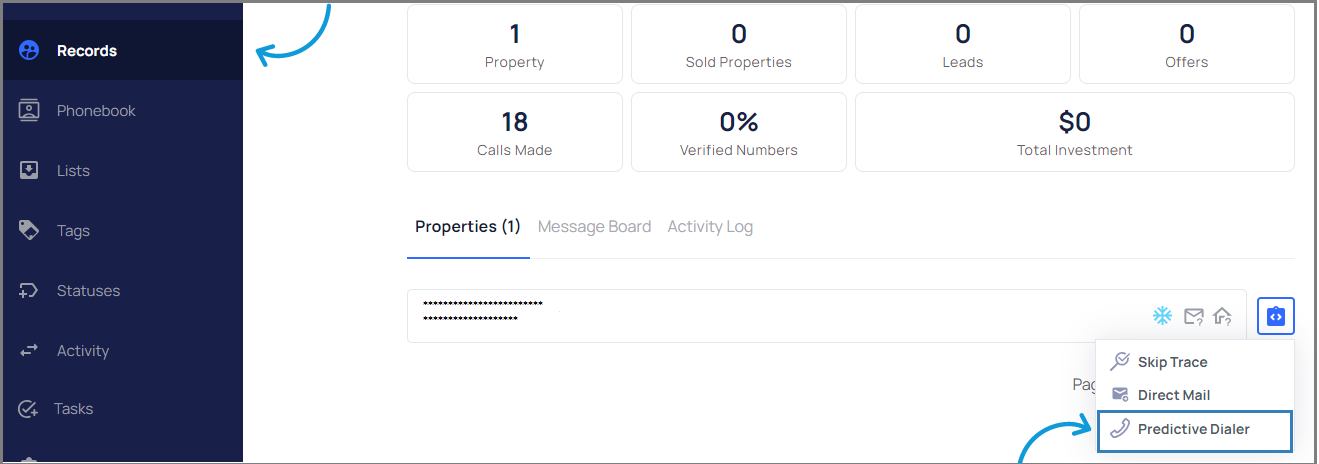Screen dimensions: 1319x464
Task: Select Predictive Dialer menu entry
Action: pyautogui.click(x=1193, y=430)
